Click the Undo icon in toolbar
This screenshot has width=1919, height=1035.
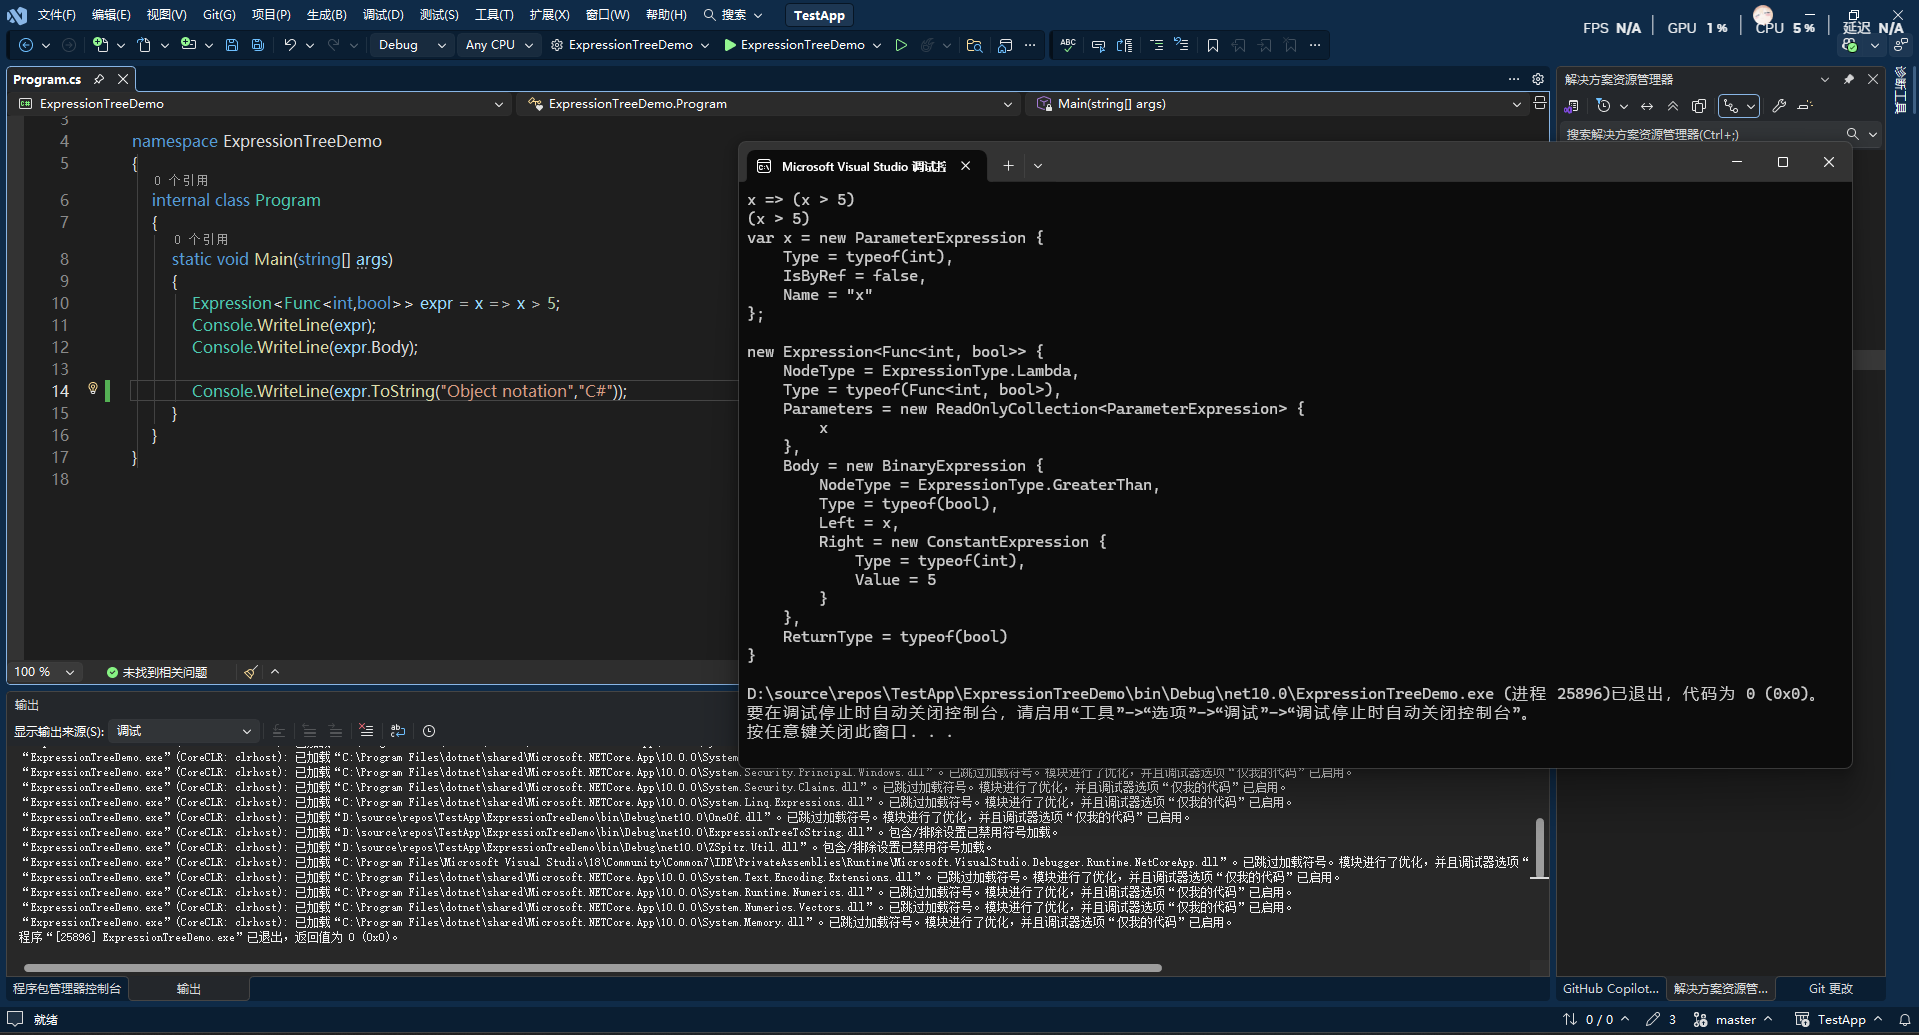(x=289, y=45)
